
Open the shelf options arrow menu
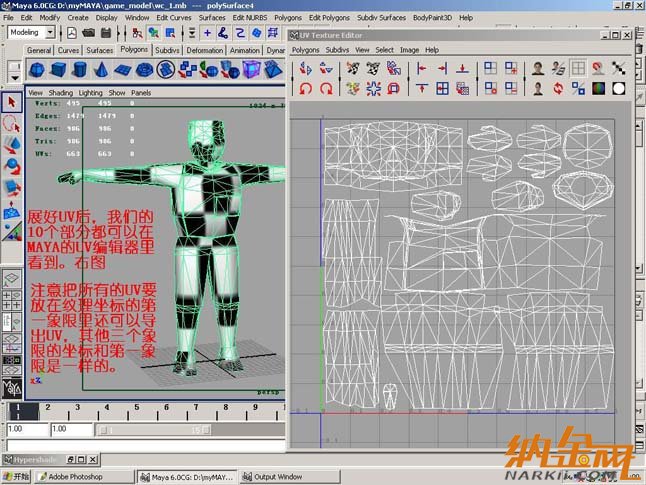pos(14,77)
